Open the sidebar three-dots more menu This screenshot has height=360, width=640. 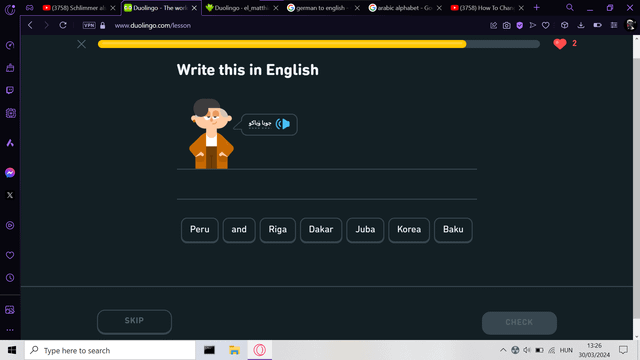[10, 330]
